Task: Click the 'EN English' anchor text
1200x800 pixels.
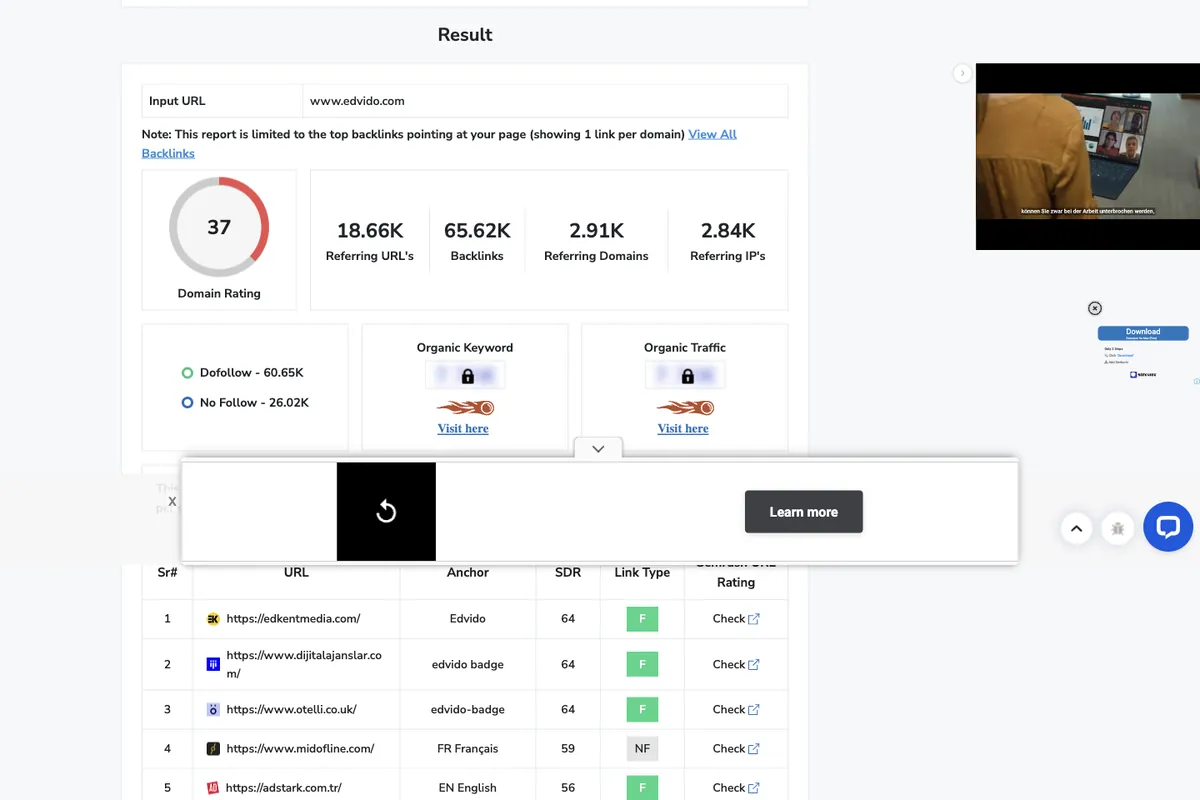Action: [468, 787]
